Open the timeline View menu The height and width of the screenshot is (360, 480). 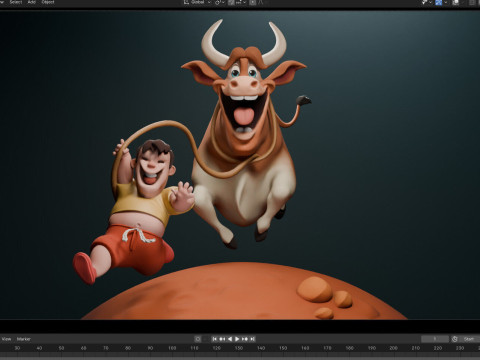click(7, 339)
